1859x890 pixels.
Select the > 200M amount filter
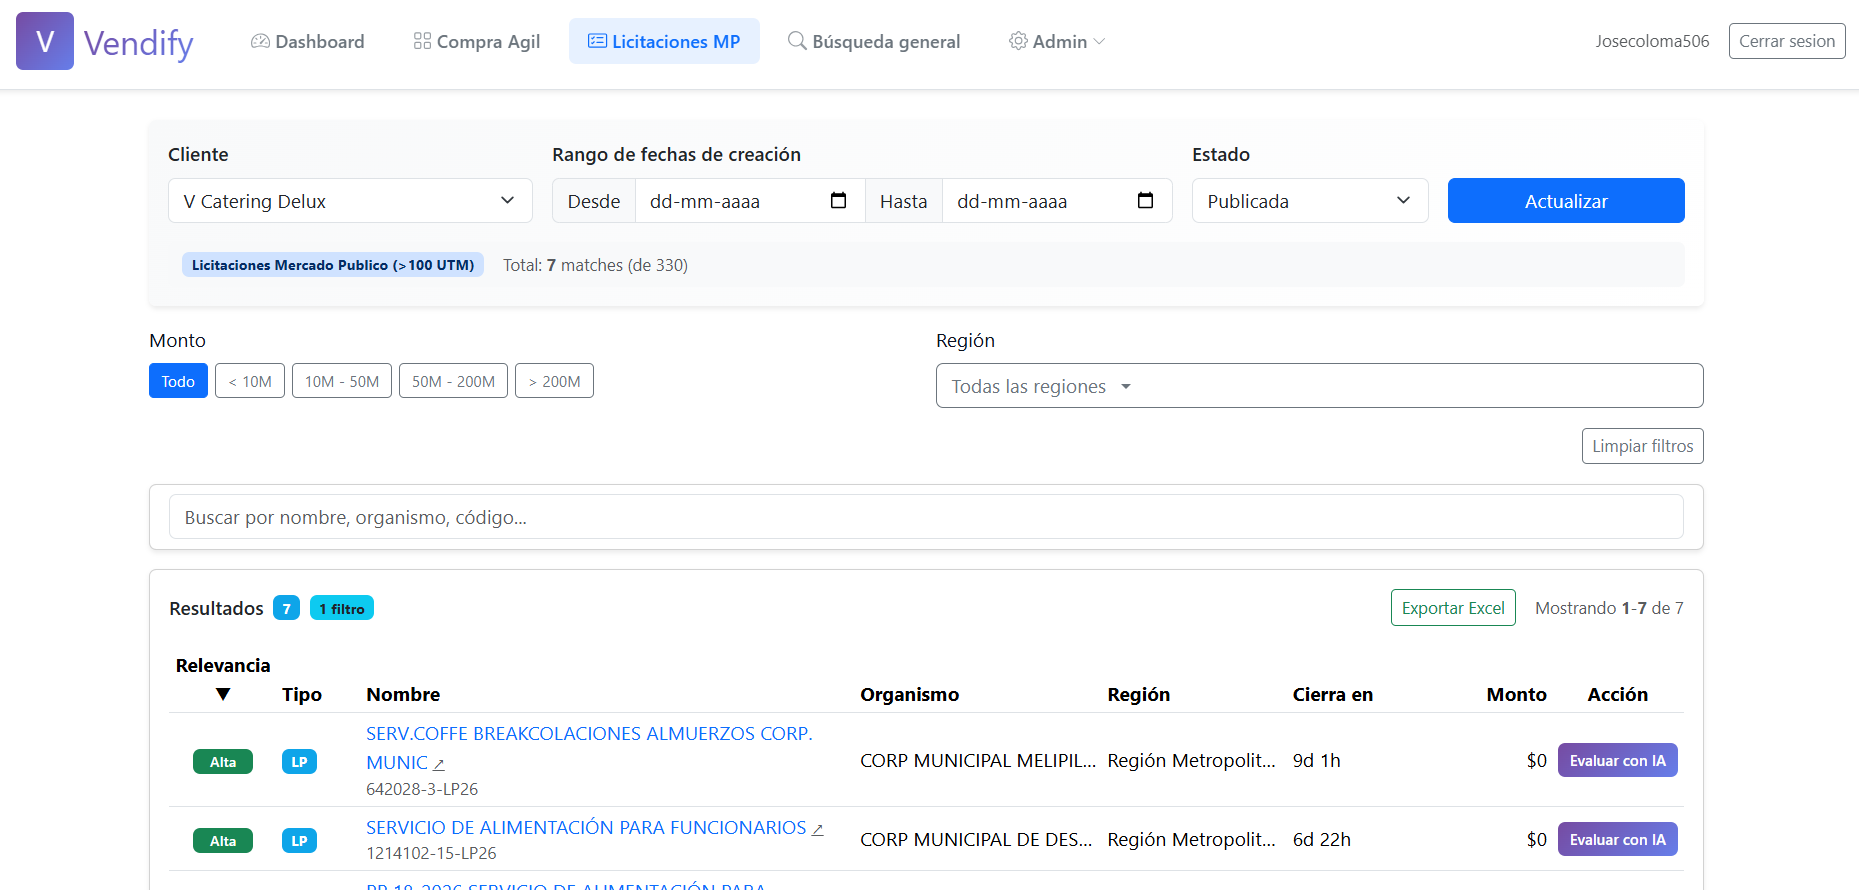[554, 381]
